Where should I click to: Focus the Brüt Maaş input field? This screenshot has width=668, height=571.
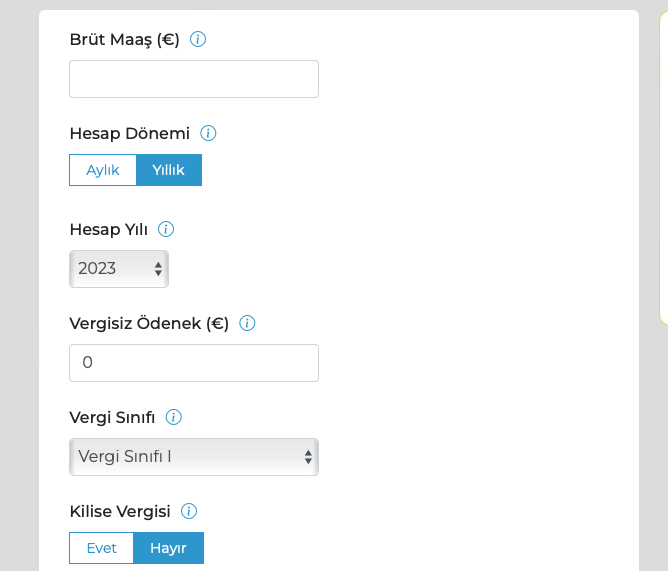coord(194,79)
